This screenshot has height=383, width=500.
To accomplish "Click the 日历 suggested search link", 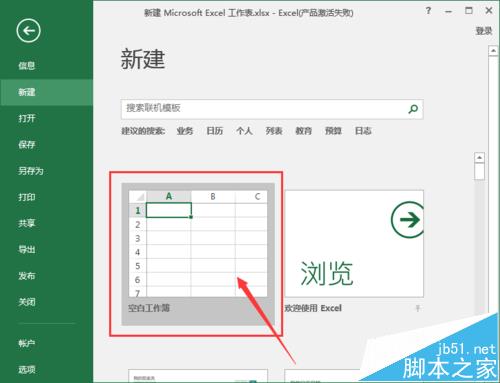I will 215,131.
